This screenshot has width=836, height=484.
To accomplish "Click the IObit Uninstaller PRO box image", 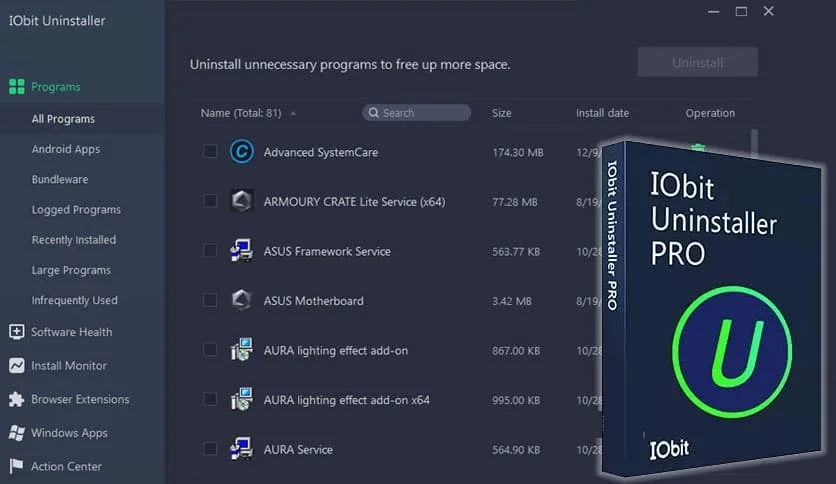I will click(712, 308).
